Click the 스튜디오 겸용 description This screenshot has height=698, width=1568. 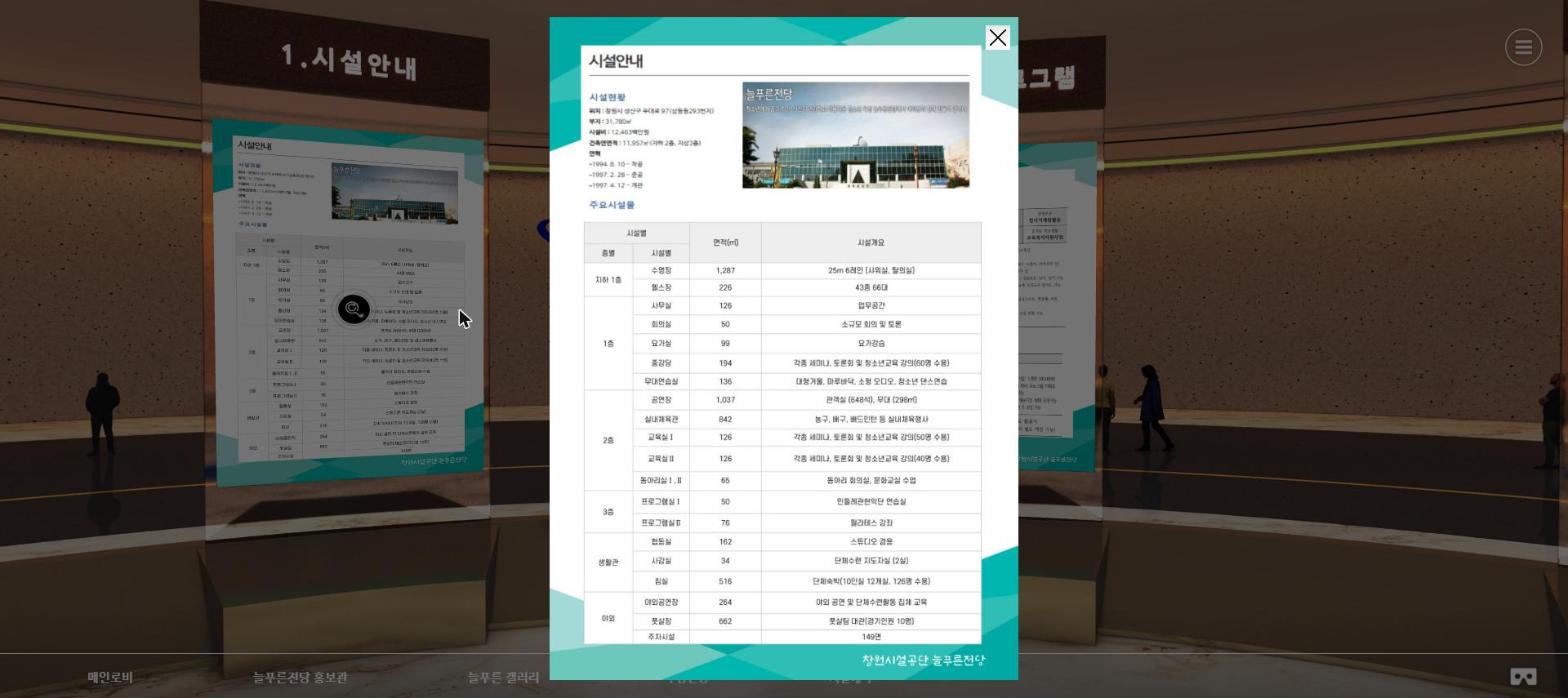click(871, 542)
